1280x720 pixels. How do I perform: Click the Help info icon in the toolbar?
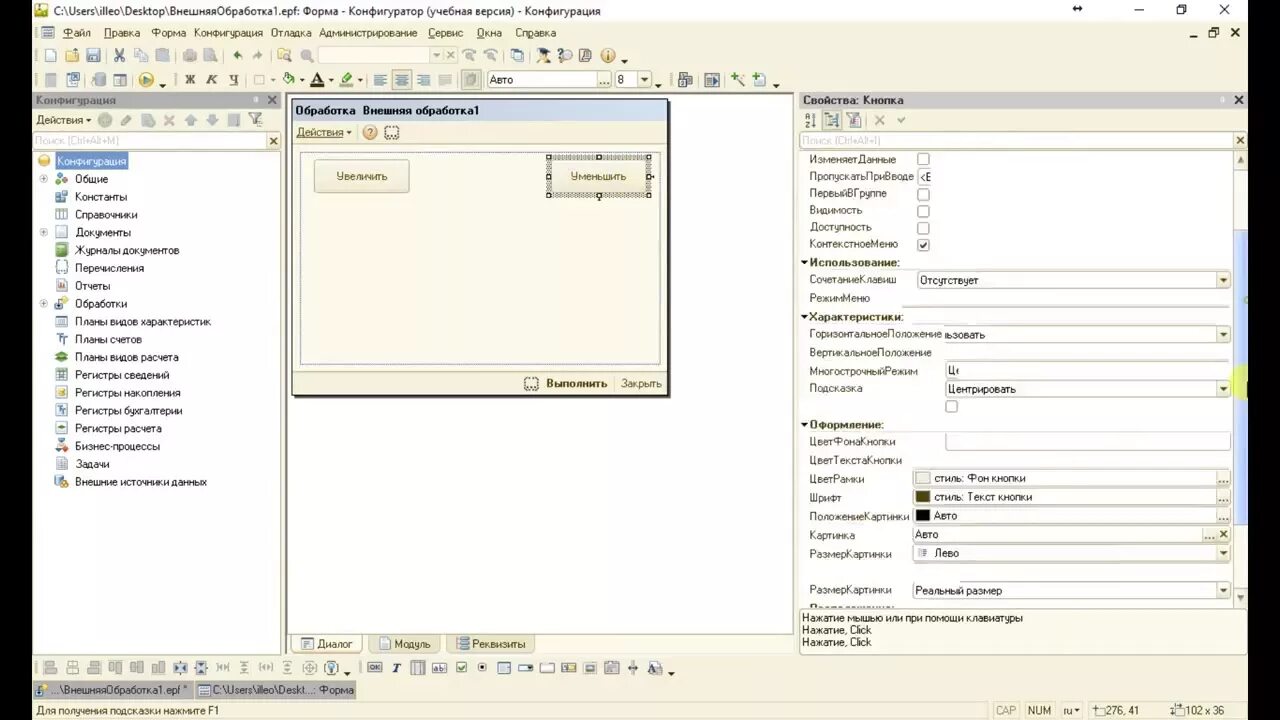pyautogui.click(x=608, y=56)
